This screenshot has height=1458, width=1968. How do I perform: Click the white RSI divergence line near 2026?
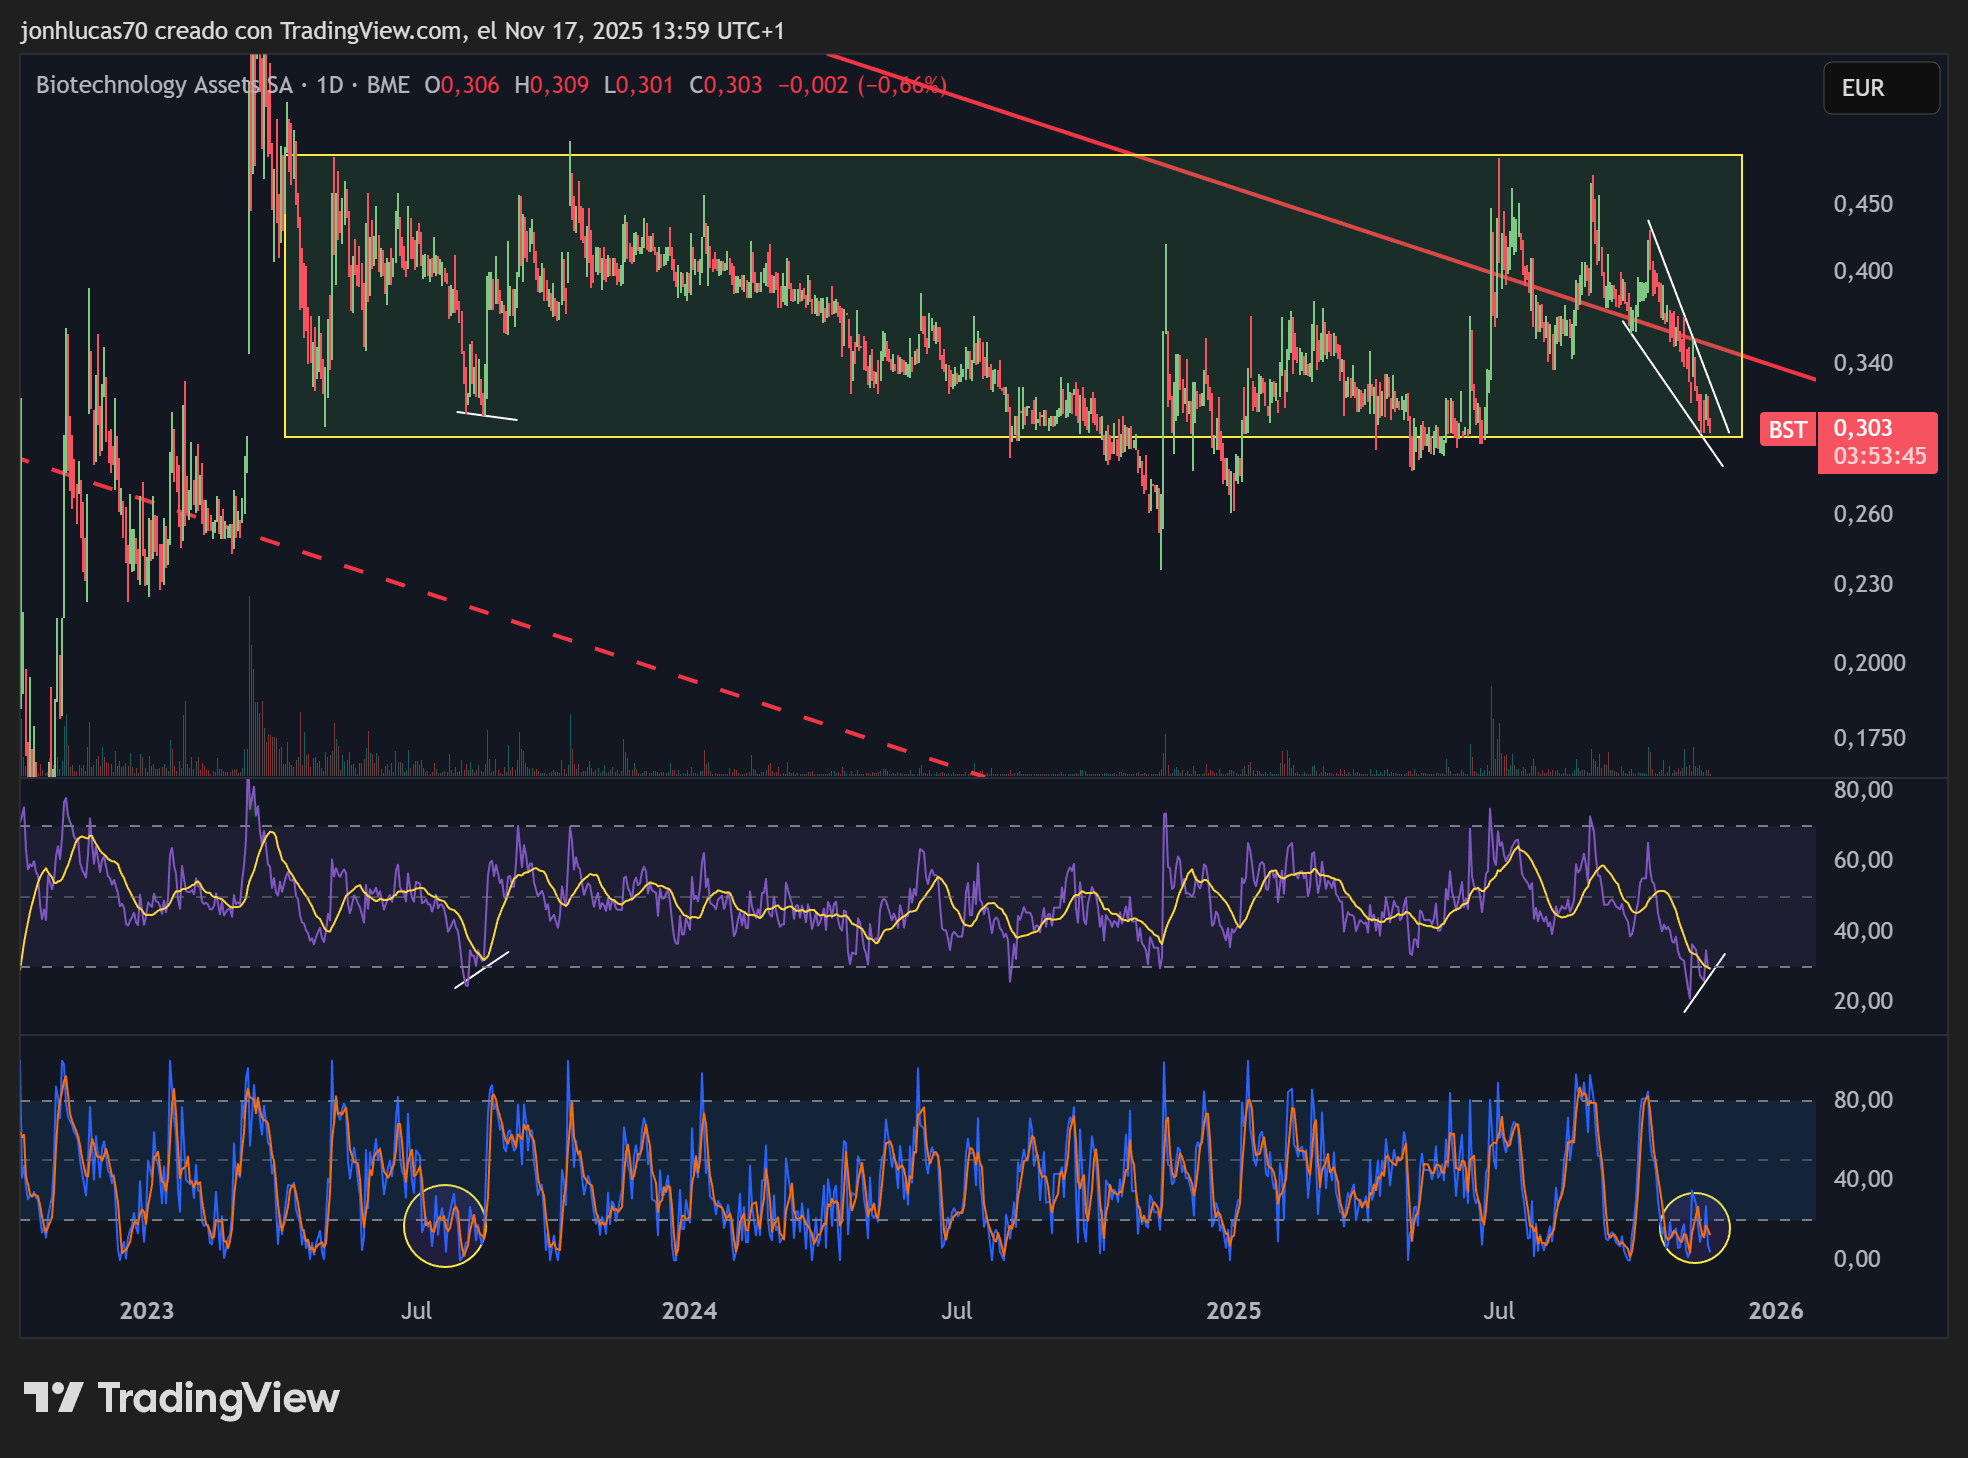click(1704, 983)
